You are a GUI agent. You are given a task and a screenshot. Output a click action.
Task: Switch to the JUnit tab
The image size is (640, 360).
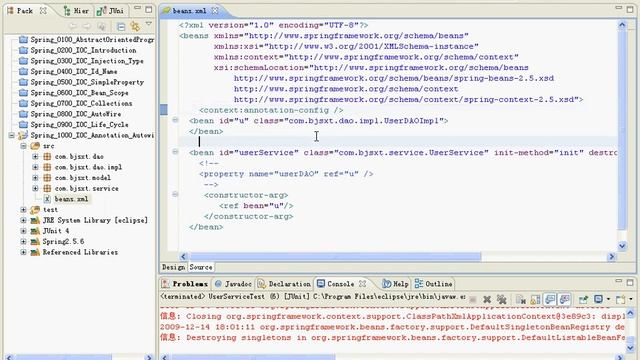click(x=110, y=11)
